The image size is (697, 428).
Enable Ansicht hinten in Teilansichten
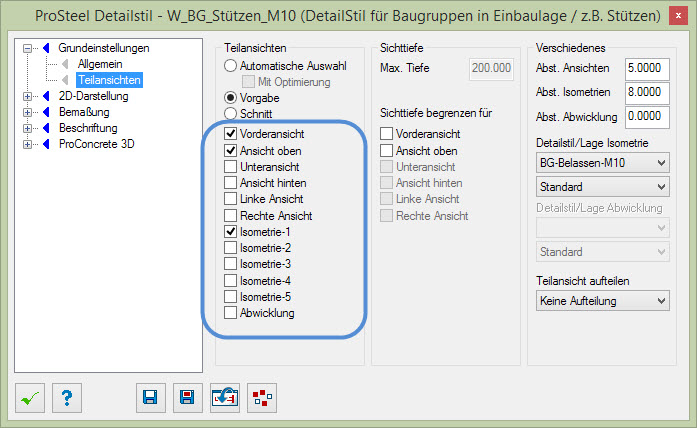click(x=230, y=183)
